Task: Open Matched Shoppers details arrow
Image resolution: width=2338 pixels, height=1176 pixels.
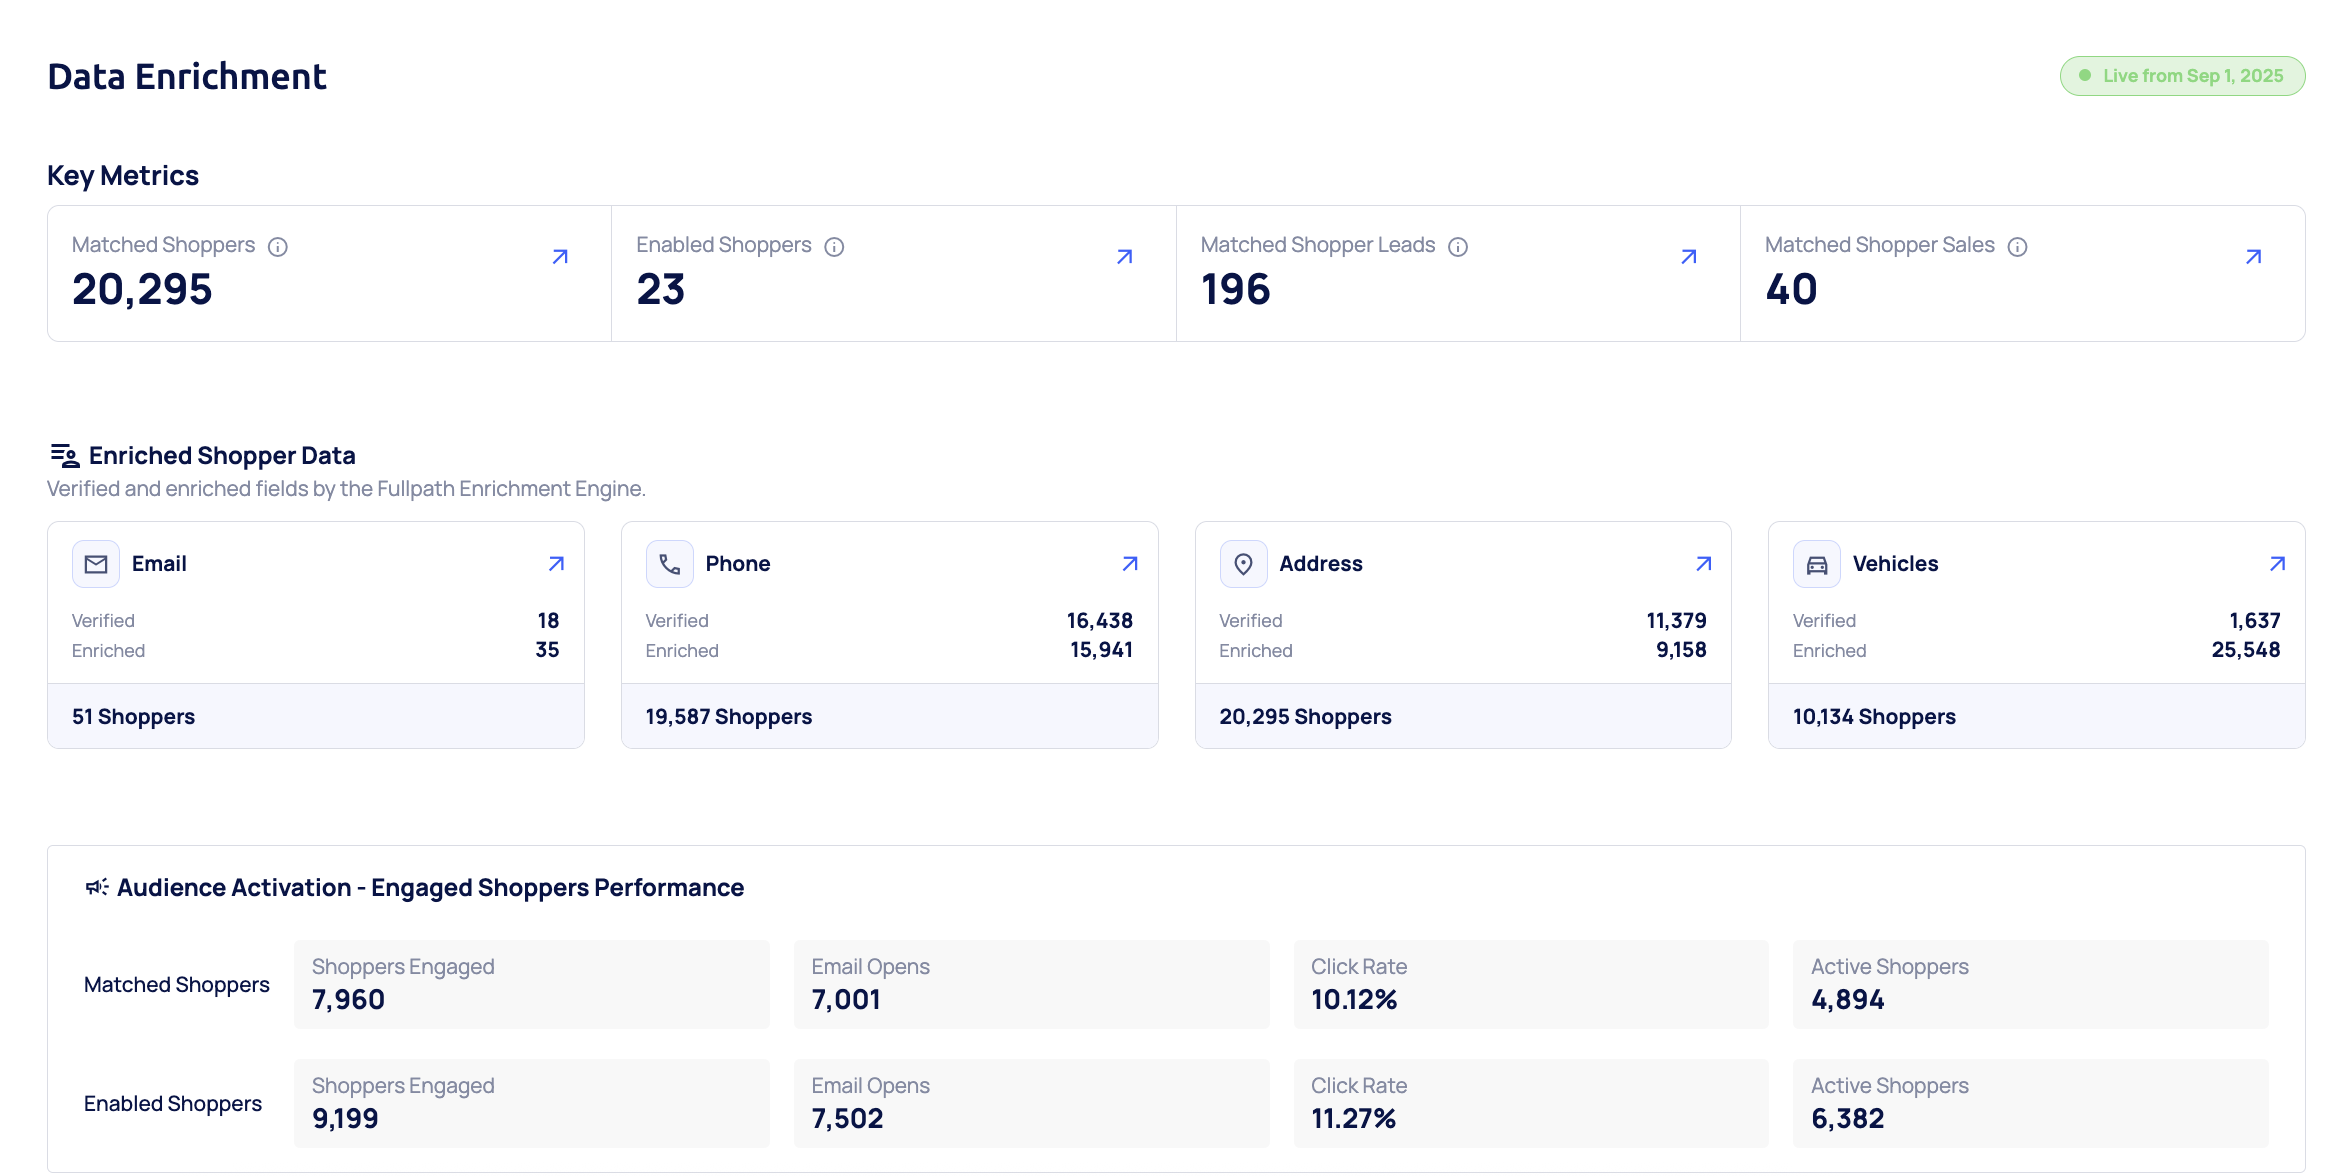Action: (560, 257)
